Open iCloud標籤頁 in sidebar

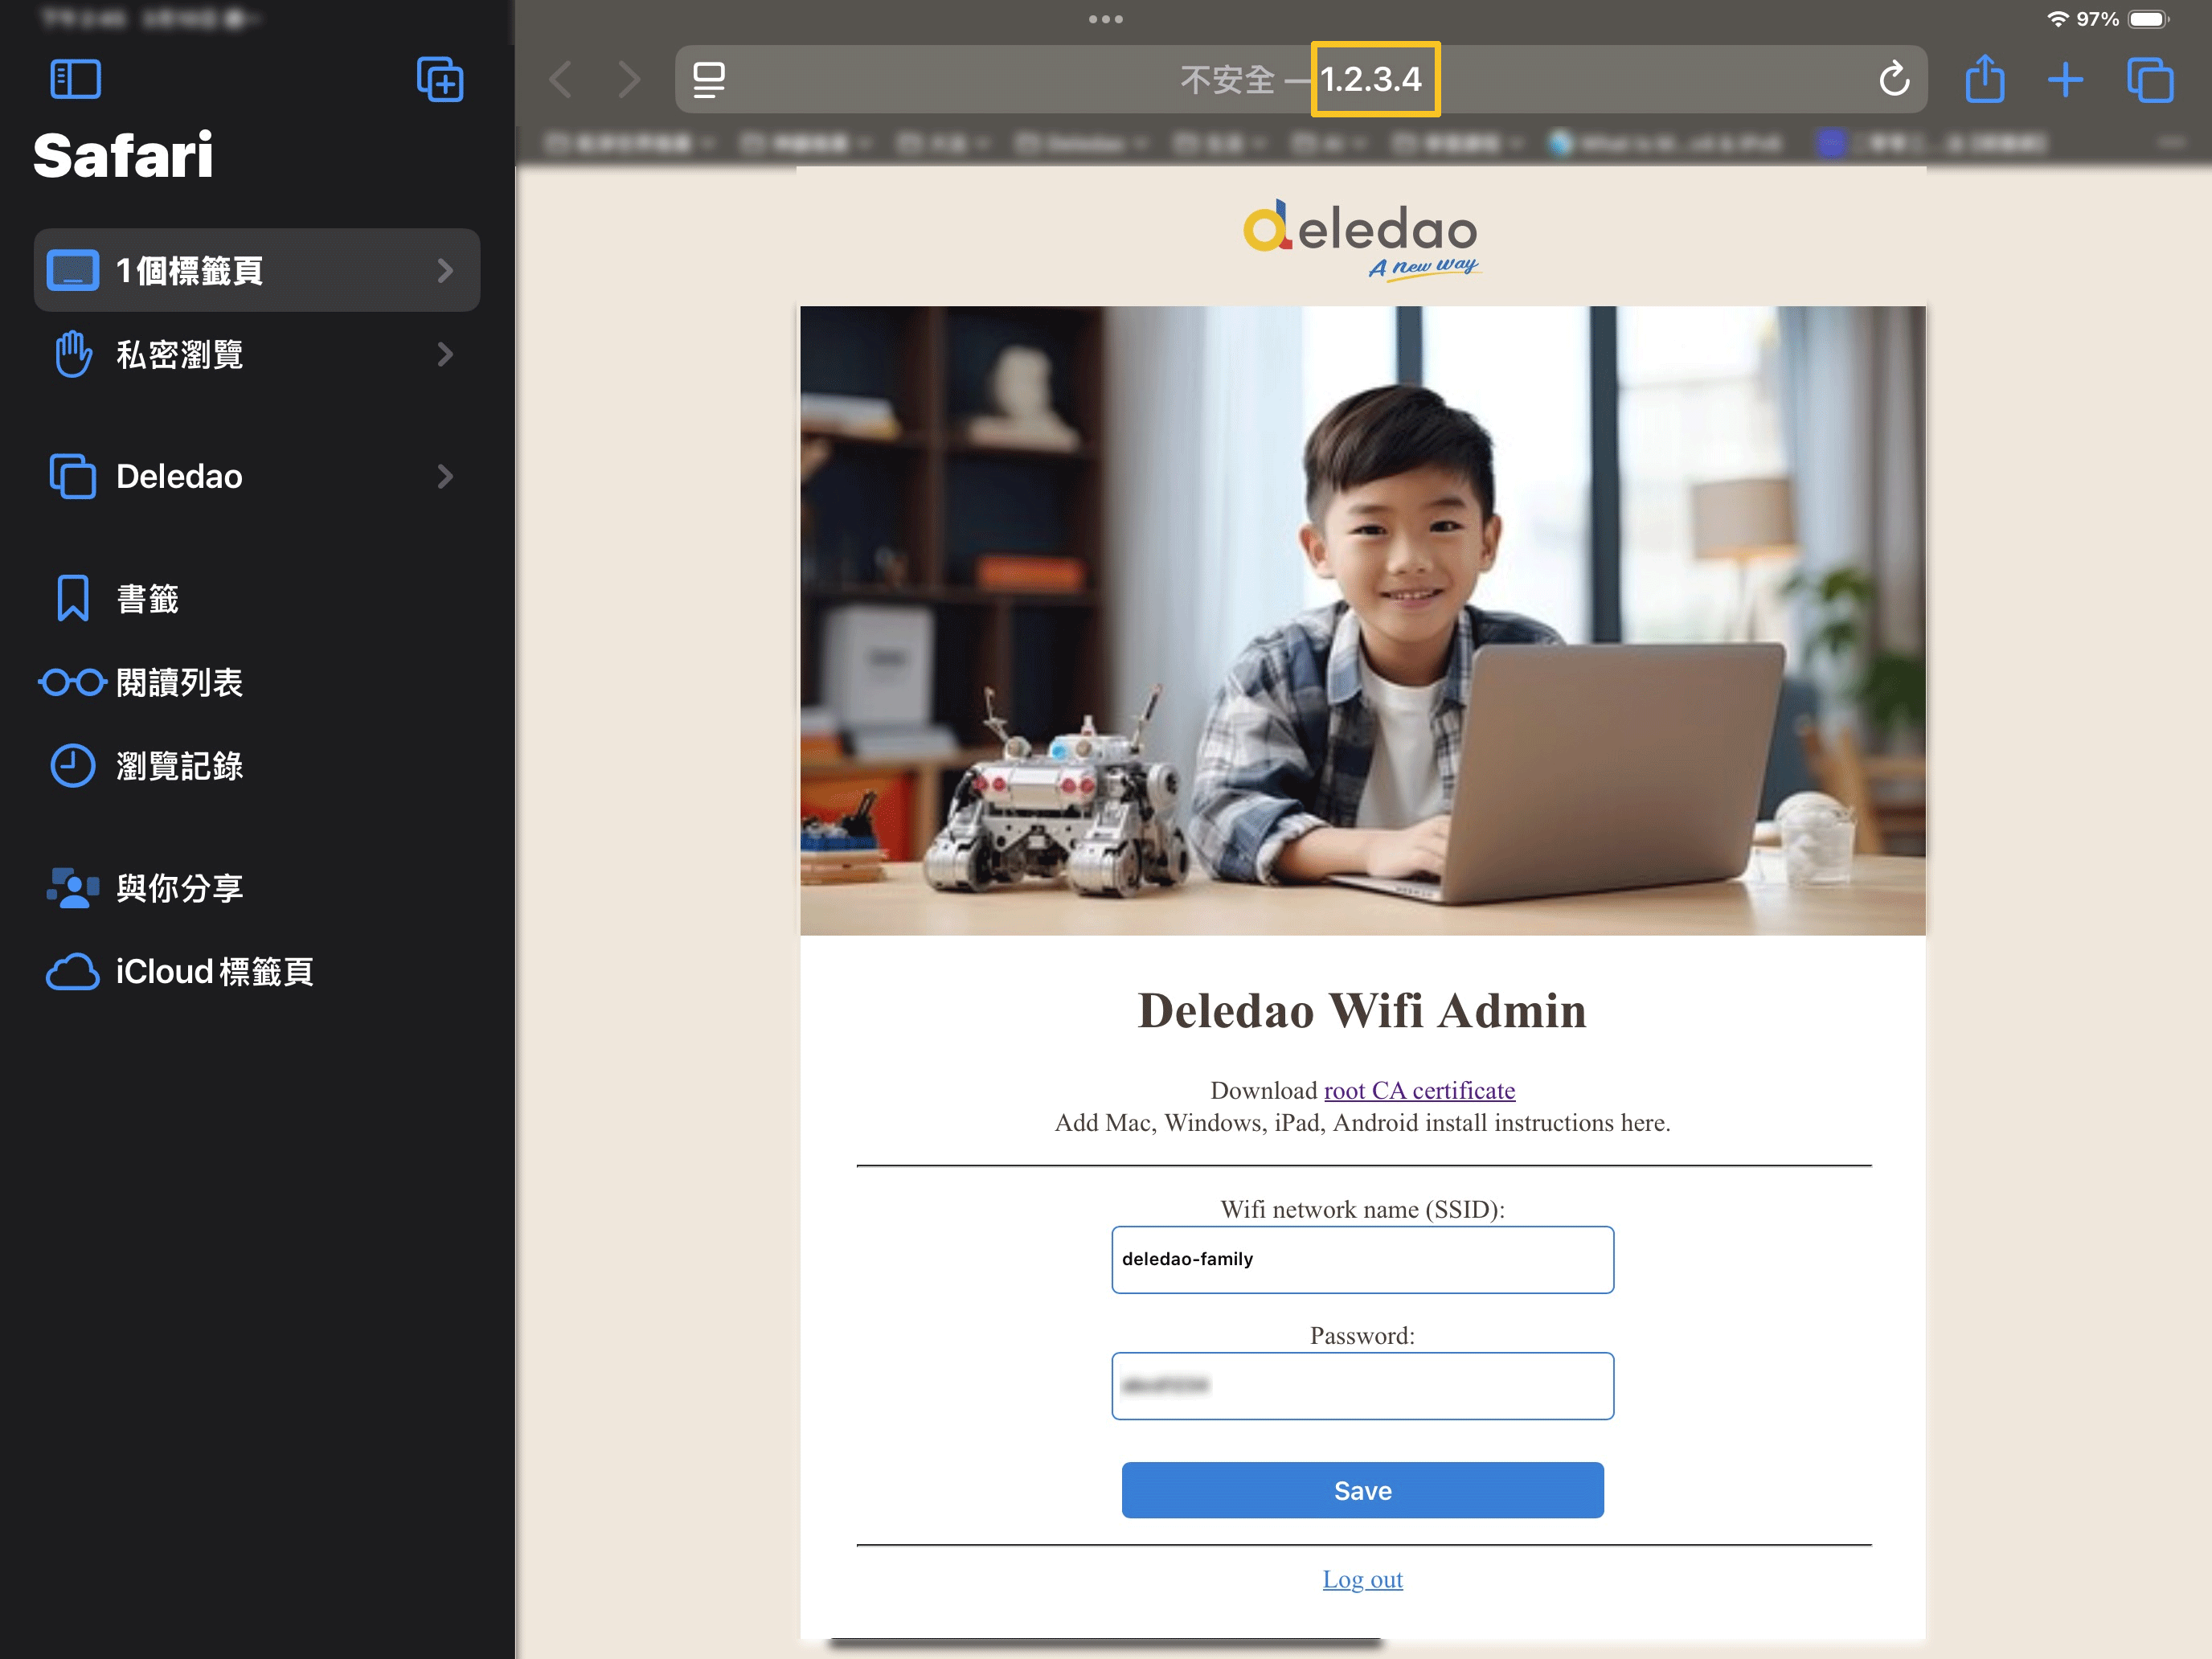tap(257, 971)
